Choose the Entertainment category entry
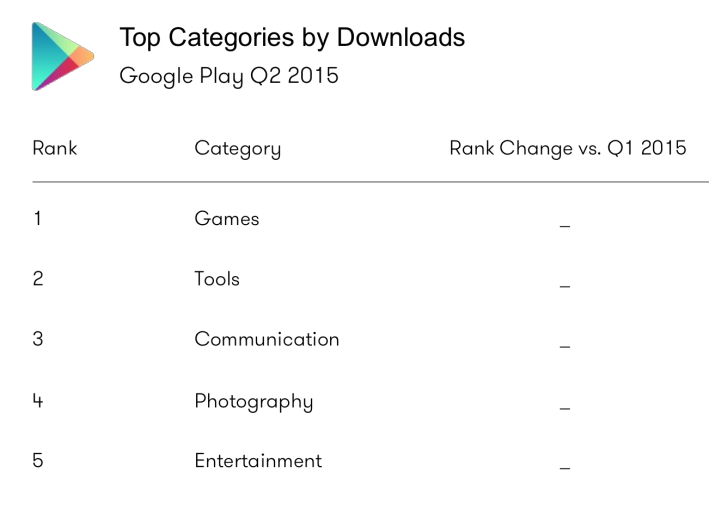The image size is (726, 508). point(258,461)
